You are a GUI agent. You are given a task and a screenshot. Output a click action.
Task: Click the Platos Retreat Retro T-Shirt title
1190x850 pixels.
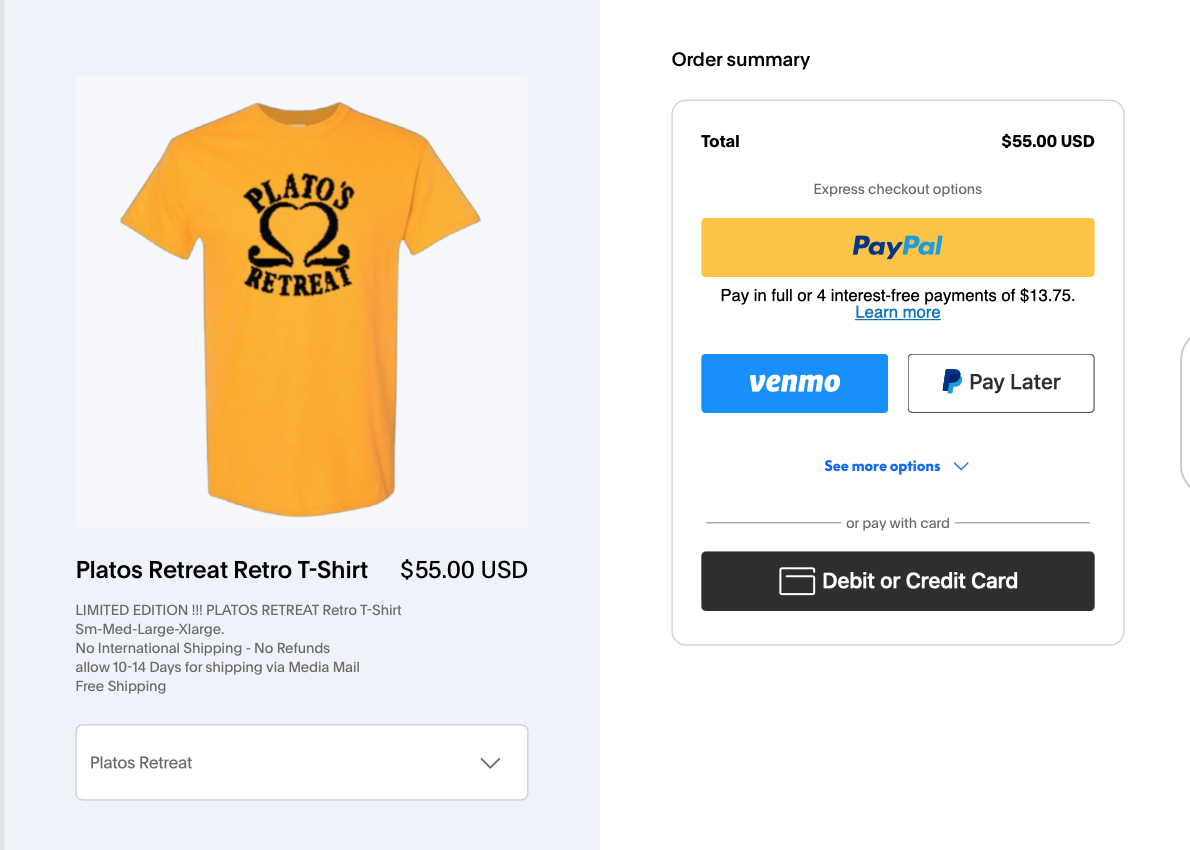(222, 570)
